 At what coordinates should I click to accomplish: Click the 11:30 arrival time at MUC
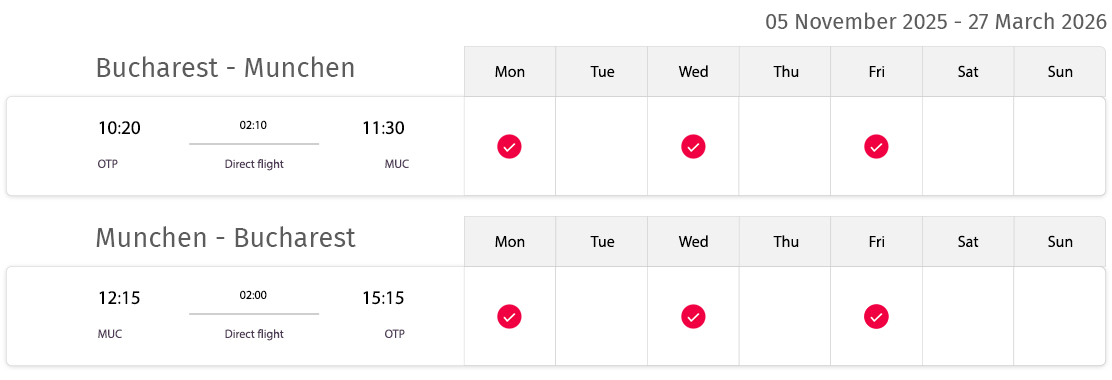pyautogui.click(x=383, y=128)
